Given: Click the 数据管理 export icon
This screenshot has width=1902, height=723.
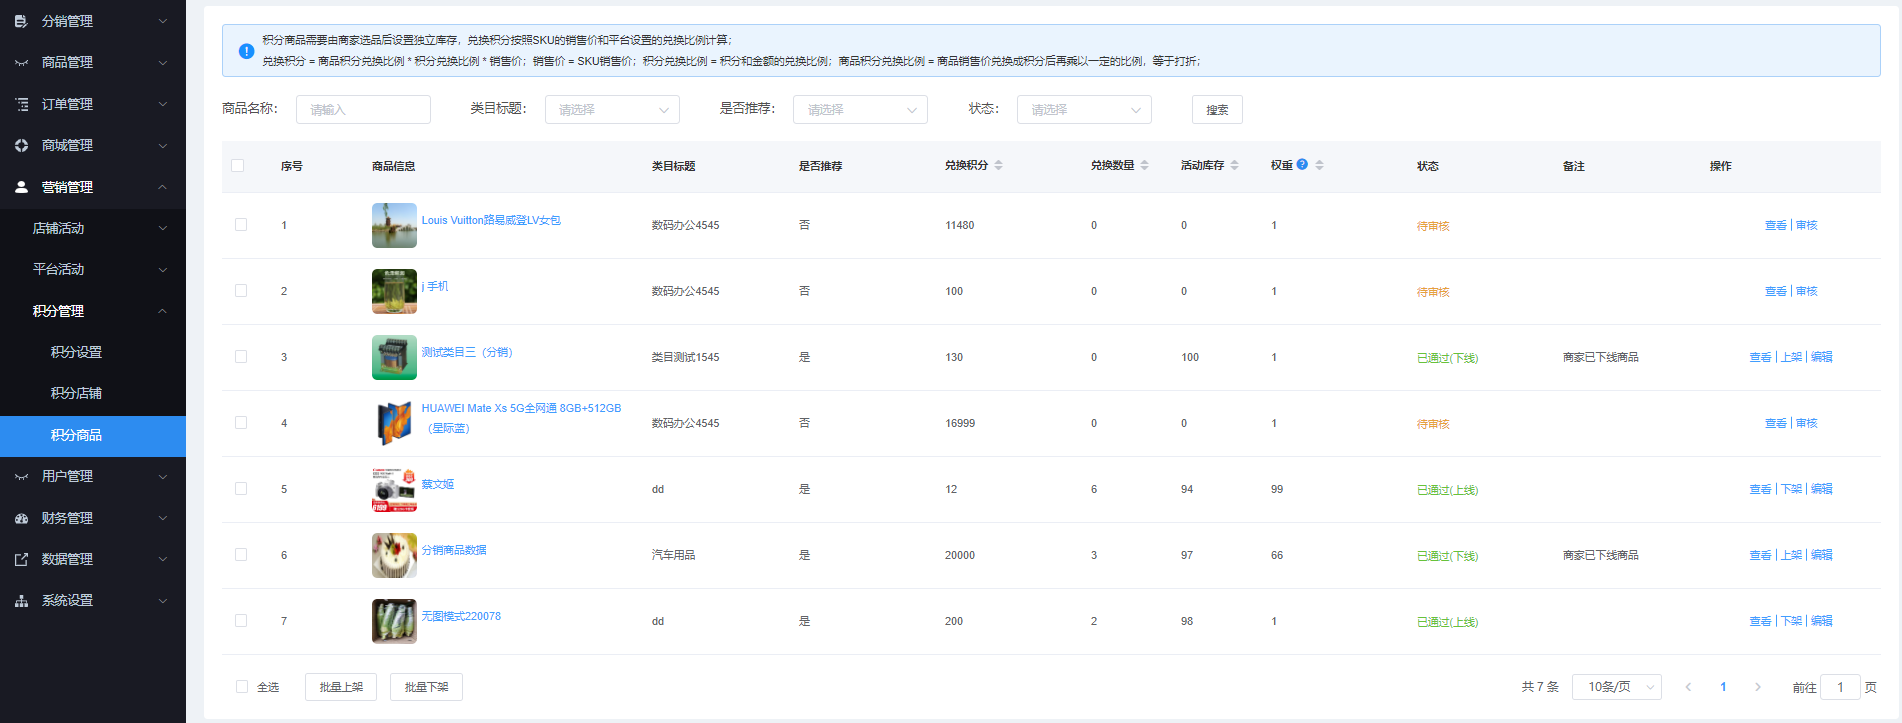Looking at the screenshot, I should point(21,560).
